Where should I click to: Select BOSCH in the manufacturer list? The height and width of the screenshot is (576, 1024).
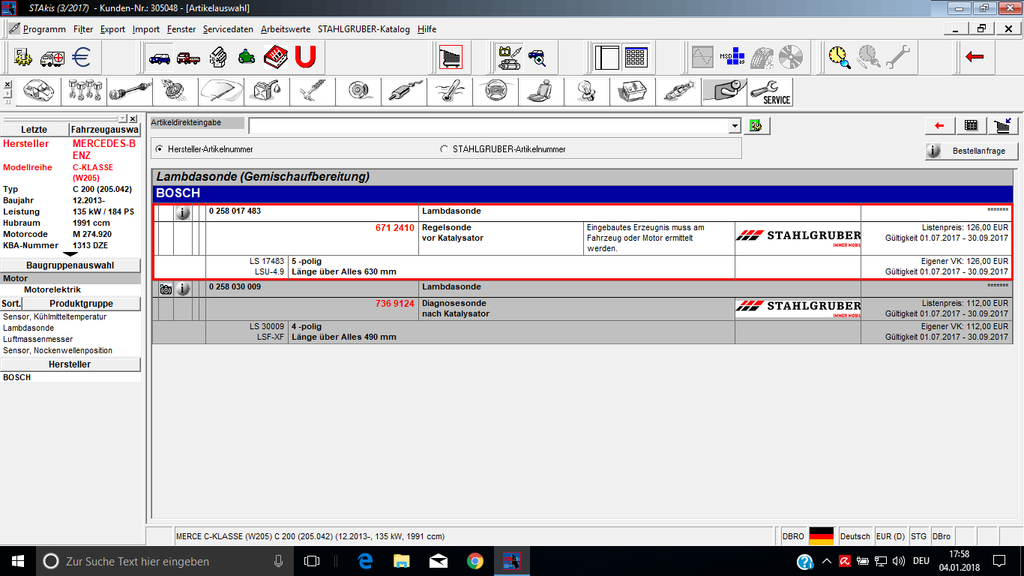17,377
